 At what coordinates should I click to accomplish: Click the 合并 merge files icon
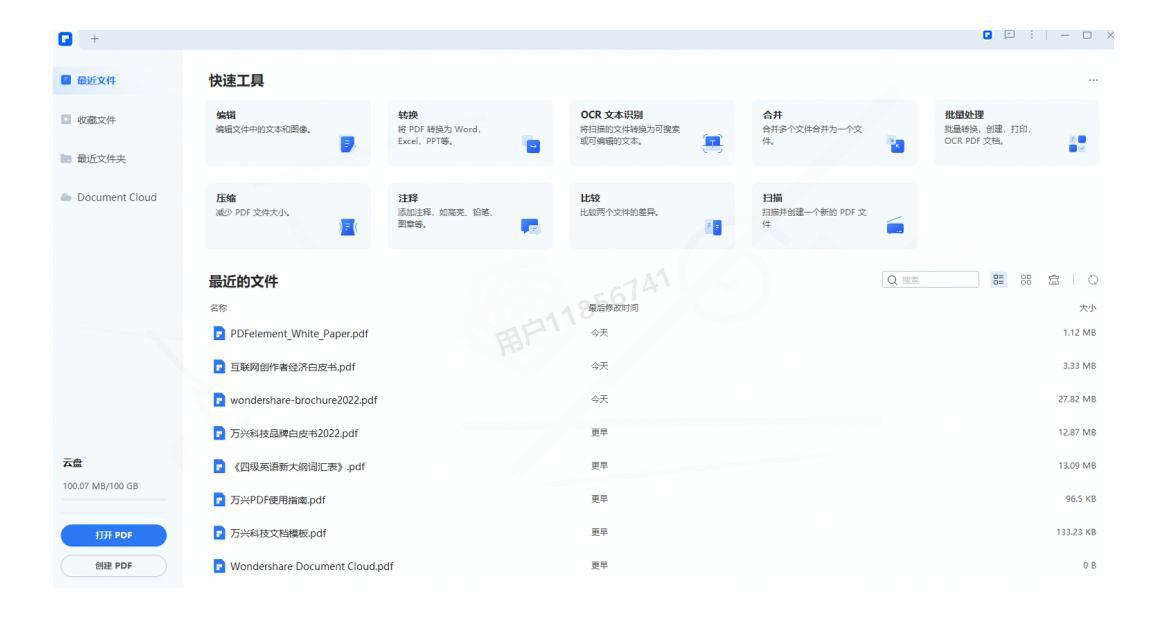(895, 145)
